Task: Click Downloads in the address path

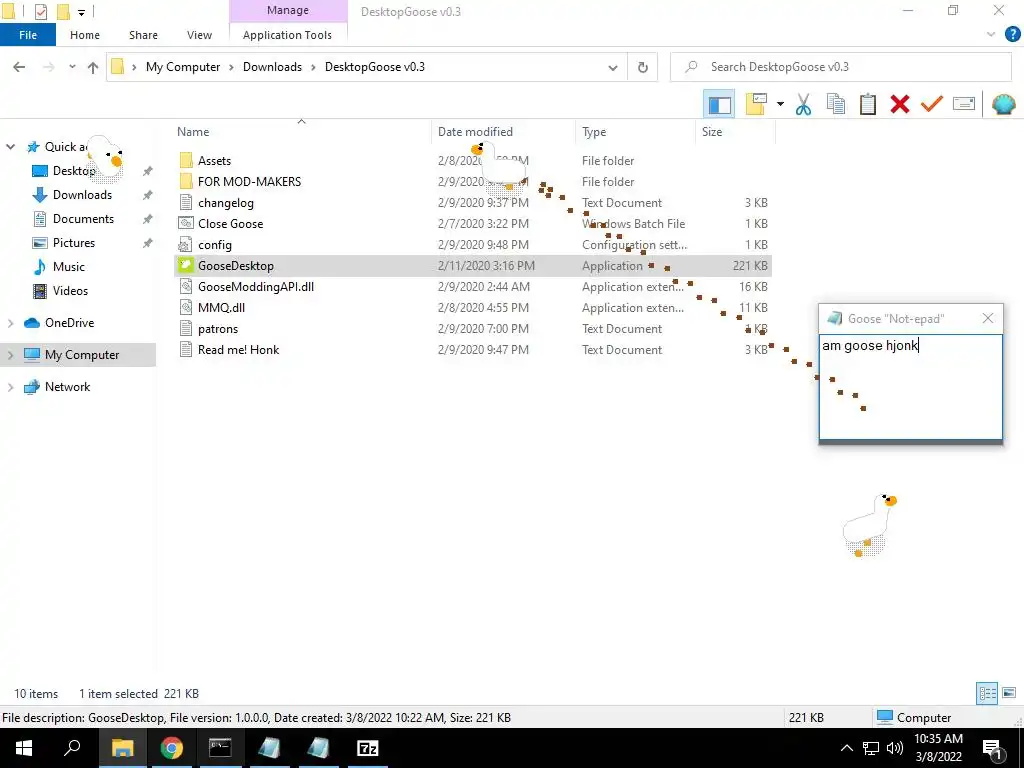Action: coord(272,67)
